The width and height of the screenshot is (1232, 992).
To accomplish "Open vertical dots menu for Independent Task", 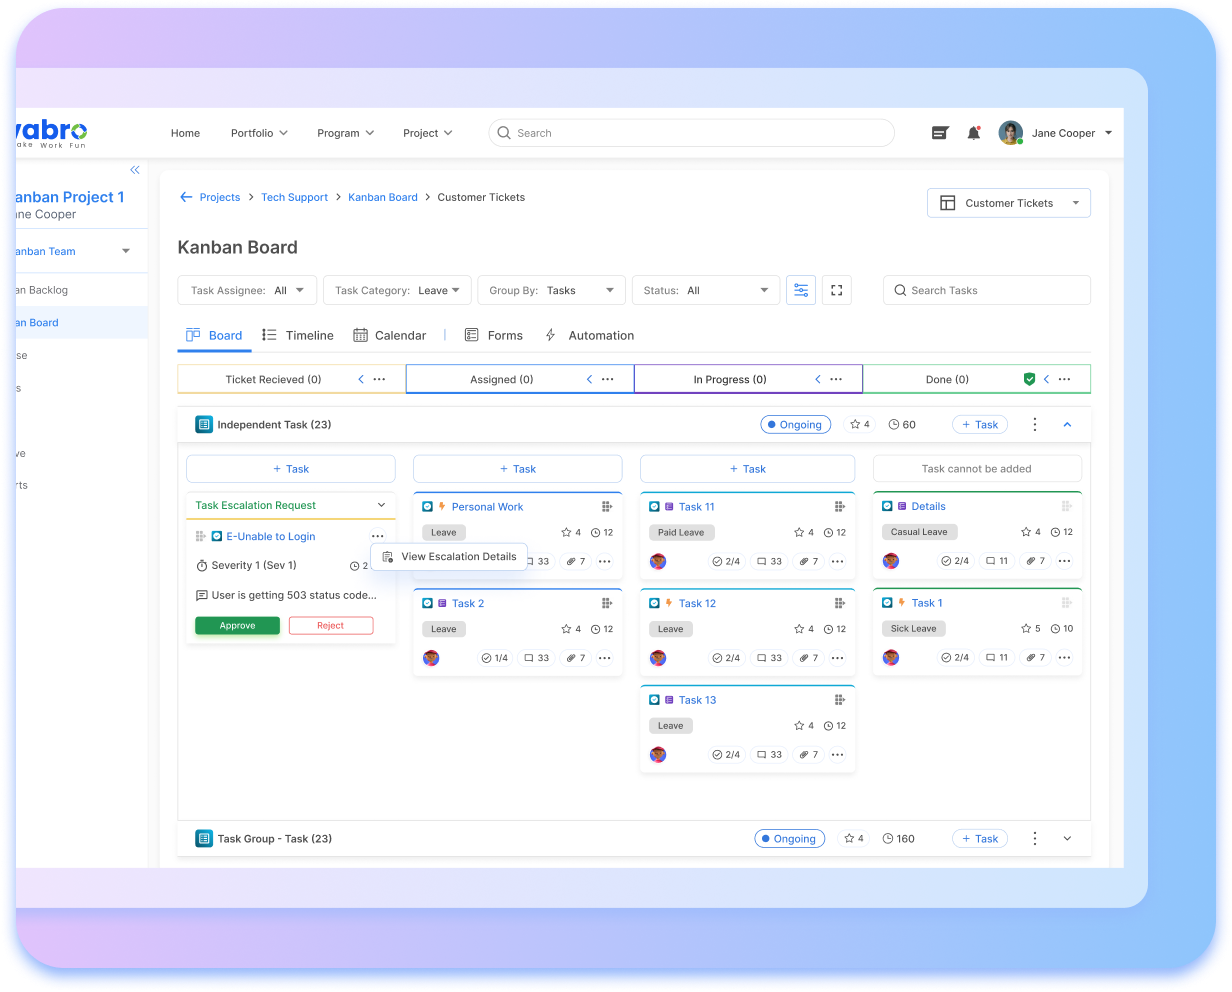I will 1035,425.
